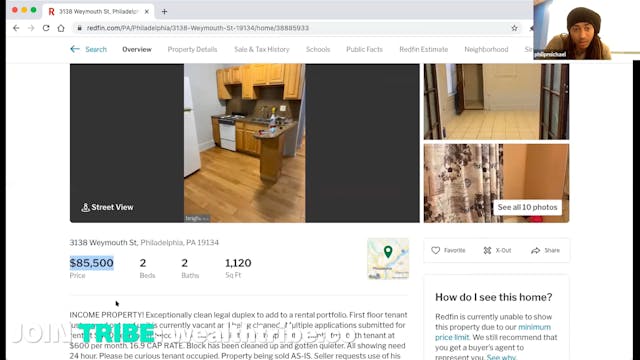The width and height of the screenshot is (640, 360).
Task: Click How do I see this home heading
Action: [x=493, y=297]
